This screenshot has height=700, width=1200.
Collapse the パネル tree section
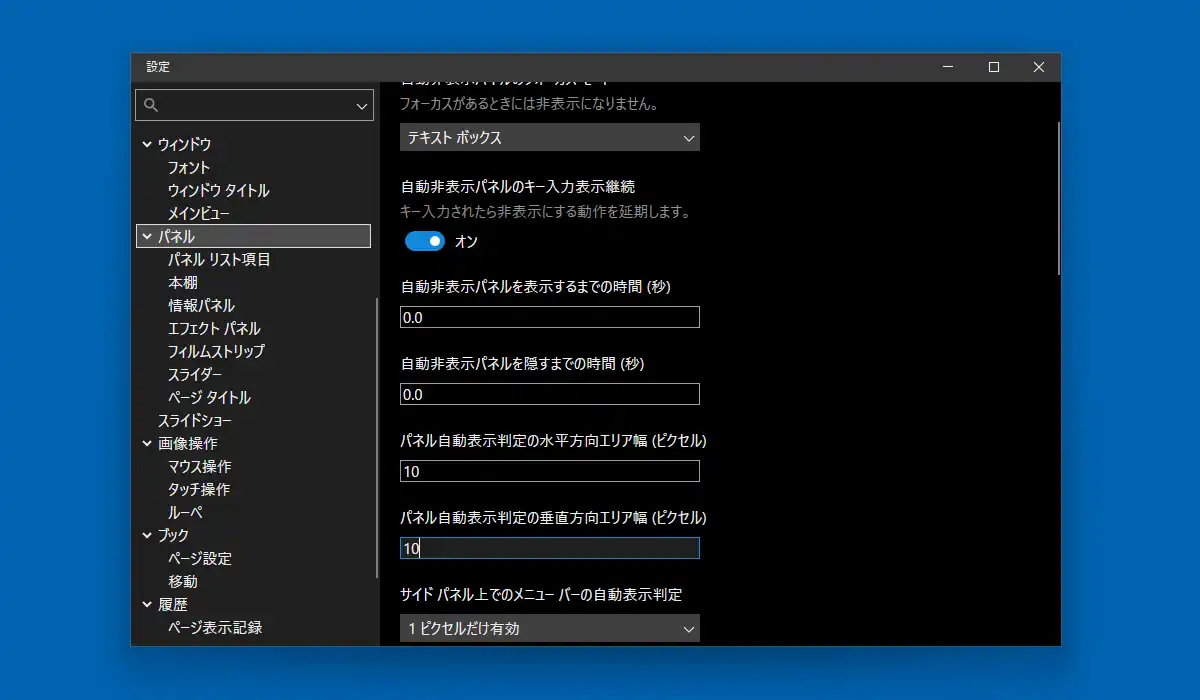coord(147,237)
